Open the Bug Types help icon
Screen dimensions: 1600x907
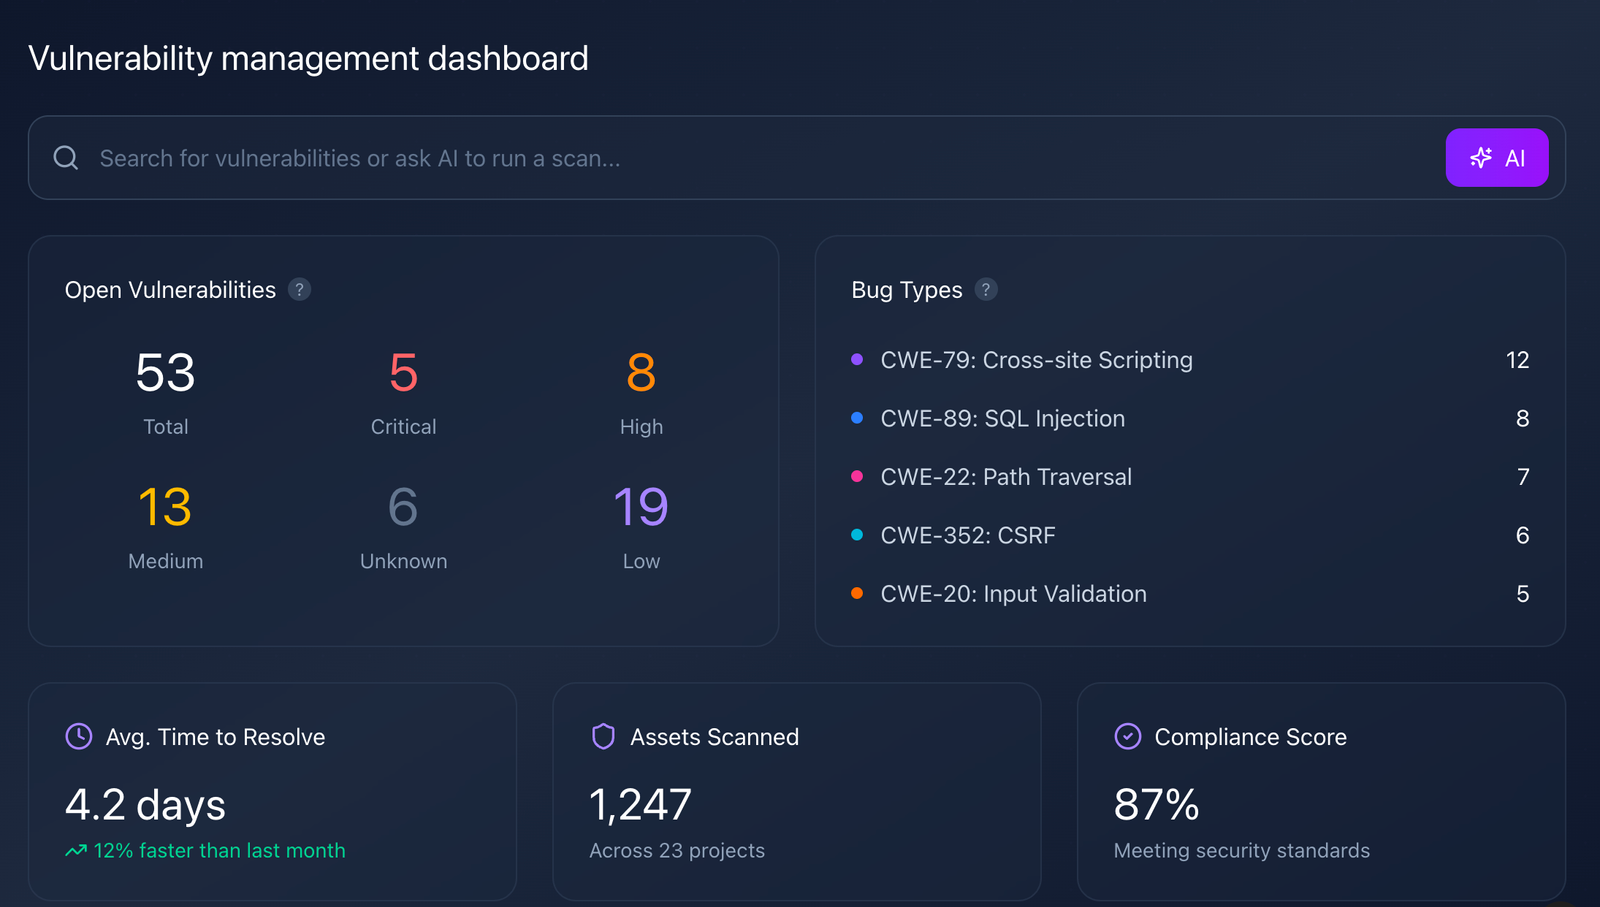pos(986,290)
